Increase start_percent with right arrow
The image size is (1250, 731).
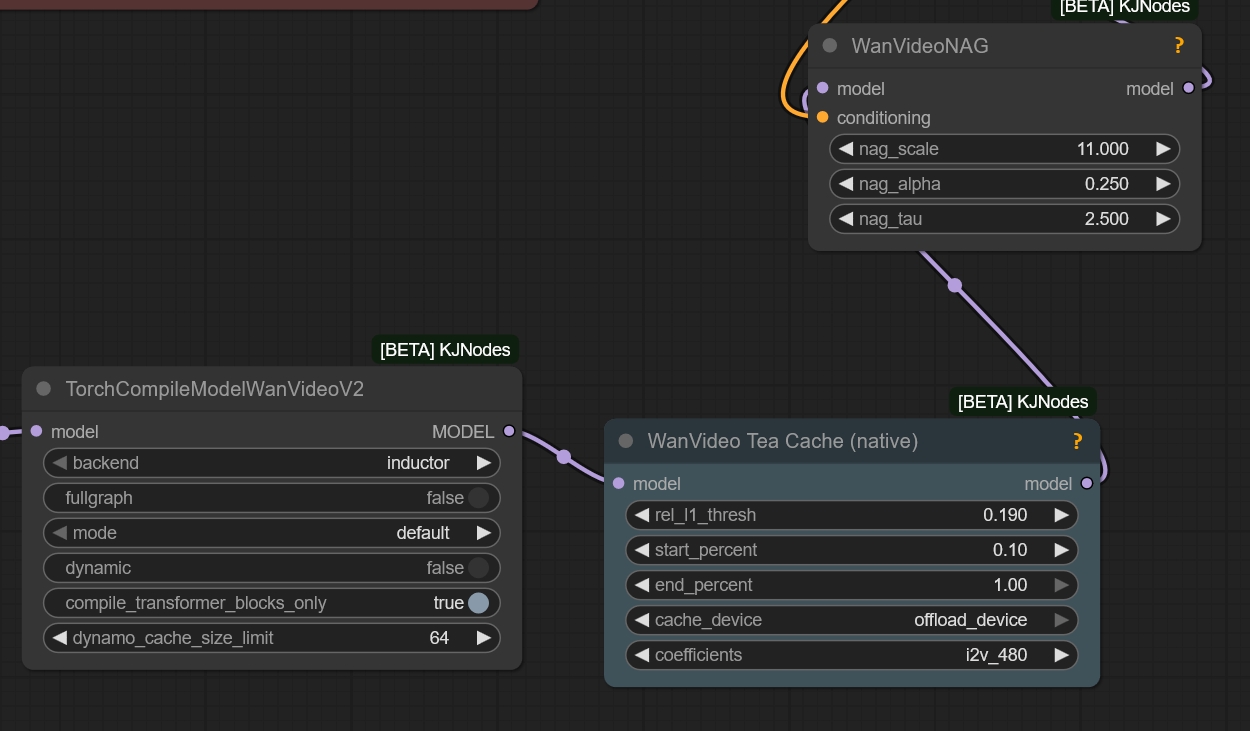coord(1061,550)
